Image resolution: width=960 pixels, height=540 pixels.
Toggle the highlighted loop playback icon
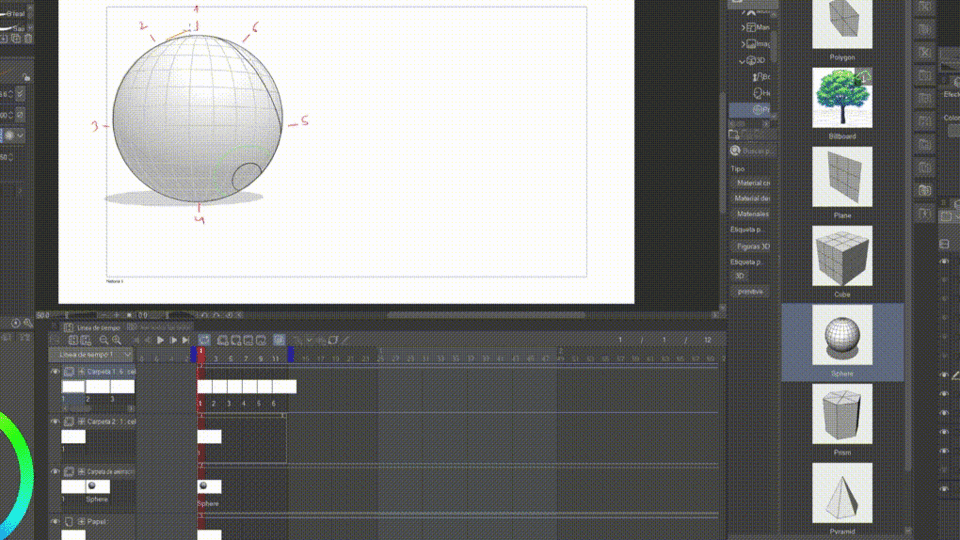204,340
